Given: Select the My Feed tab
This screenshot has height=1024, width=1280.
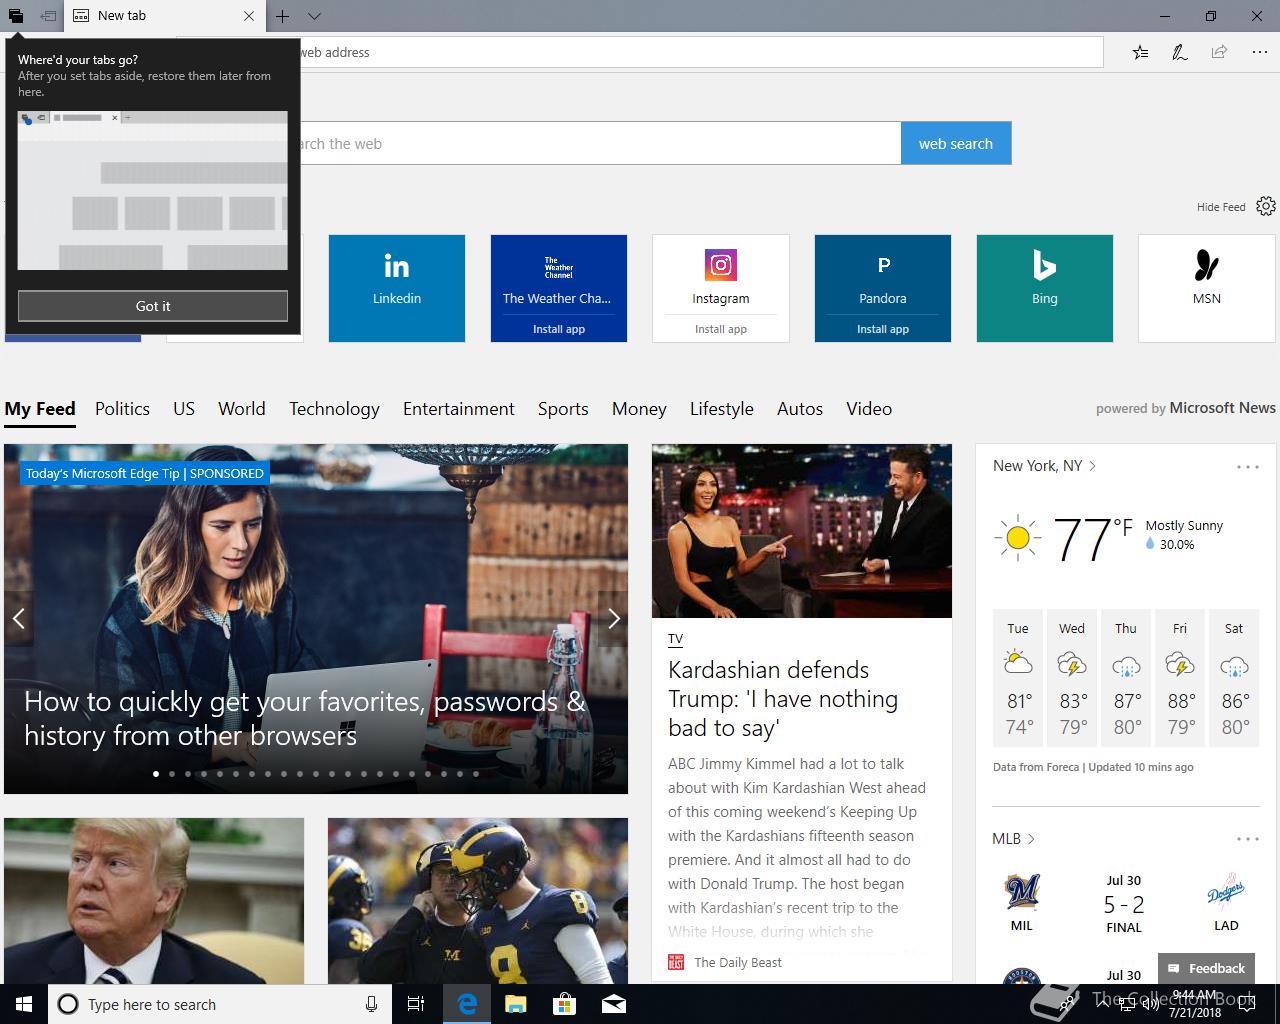Looking at the screenshot, I should [x=40, y=408].
